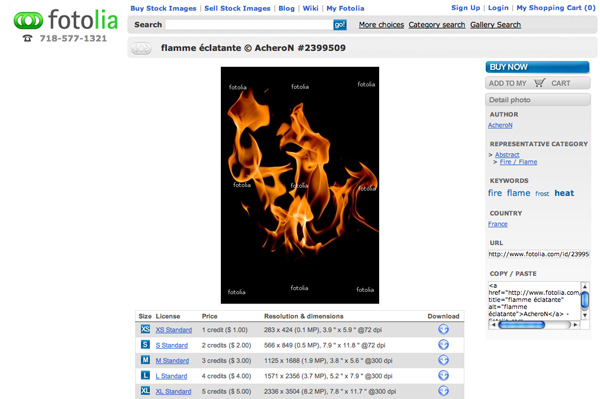Click the horizontal scrollbar in copy/paste box
The width and height of the screenshot is (600, 399).
534,324
